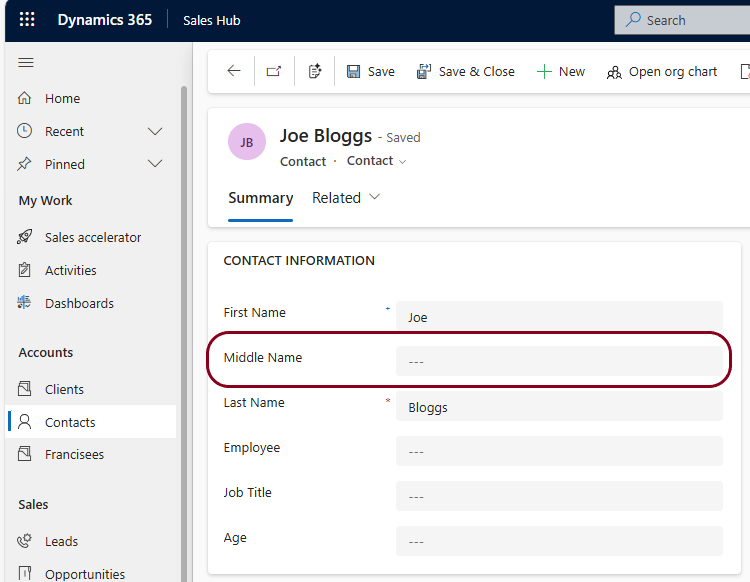Click the form assistant icon in toolbar
The height and width of the screenshot is (582, 750).
click(x=315, y=71)
